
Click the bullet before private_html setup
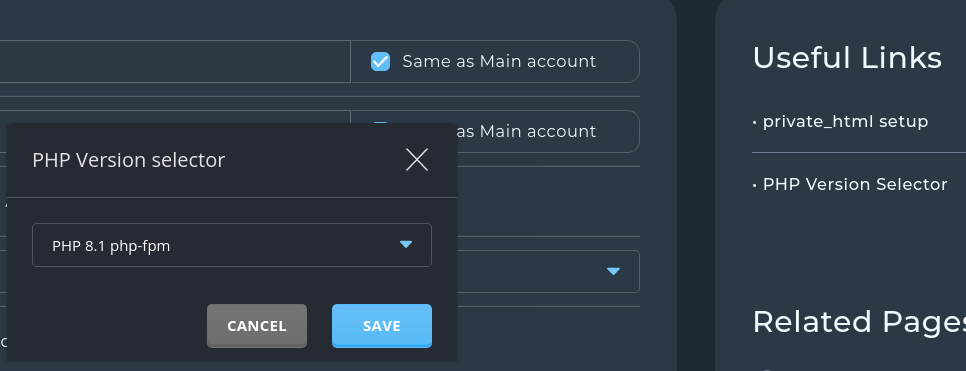coord(755,122)
